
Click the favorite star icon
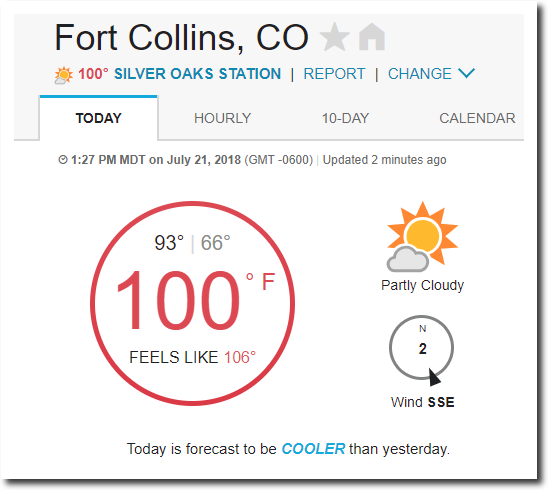pos(334,37)
